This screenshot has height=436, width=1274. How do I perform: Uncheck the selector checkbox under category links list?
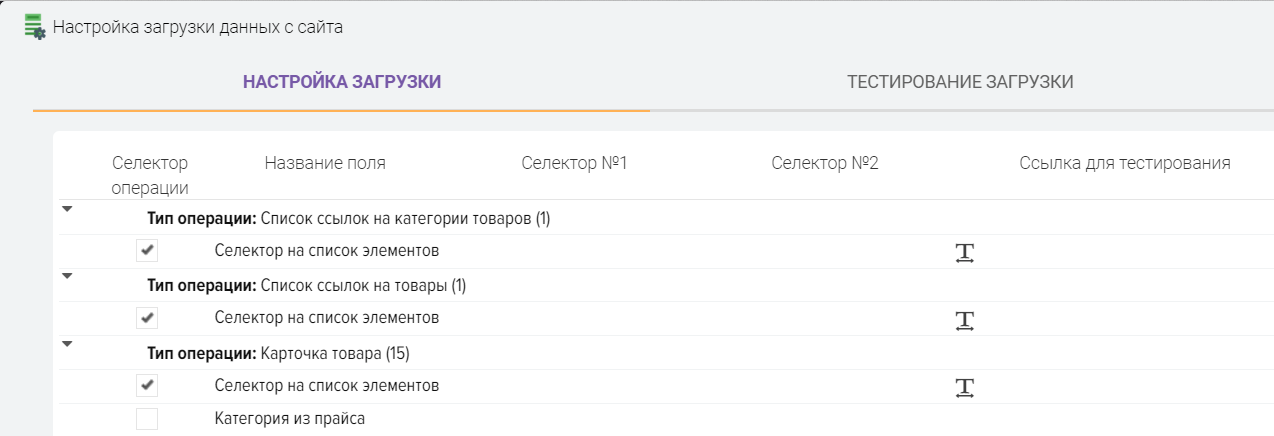tap(147, 251)
